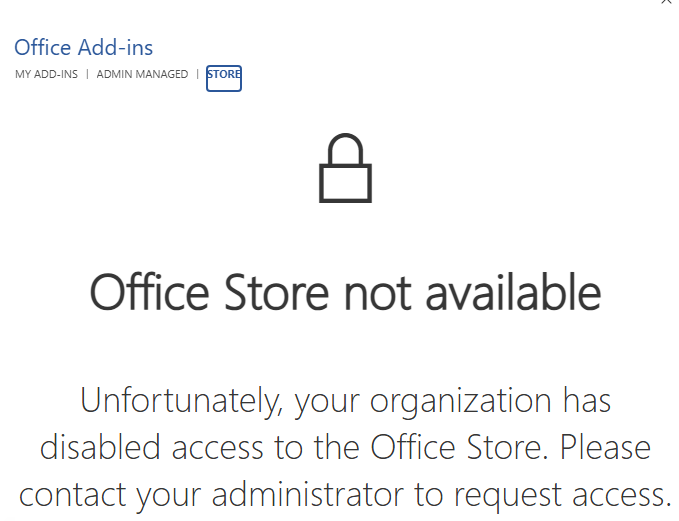Image resolution: width=679 pixels, height=521 pixels.
Task: Open the ADMIN MANAGED tab
Action: (x=142, y=75)
